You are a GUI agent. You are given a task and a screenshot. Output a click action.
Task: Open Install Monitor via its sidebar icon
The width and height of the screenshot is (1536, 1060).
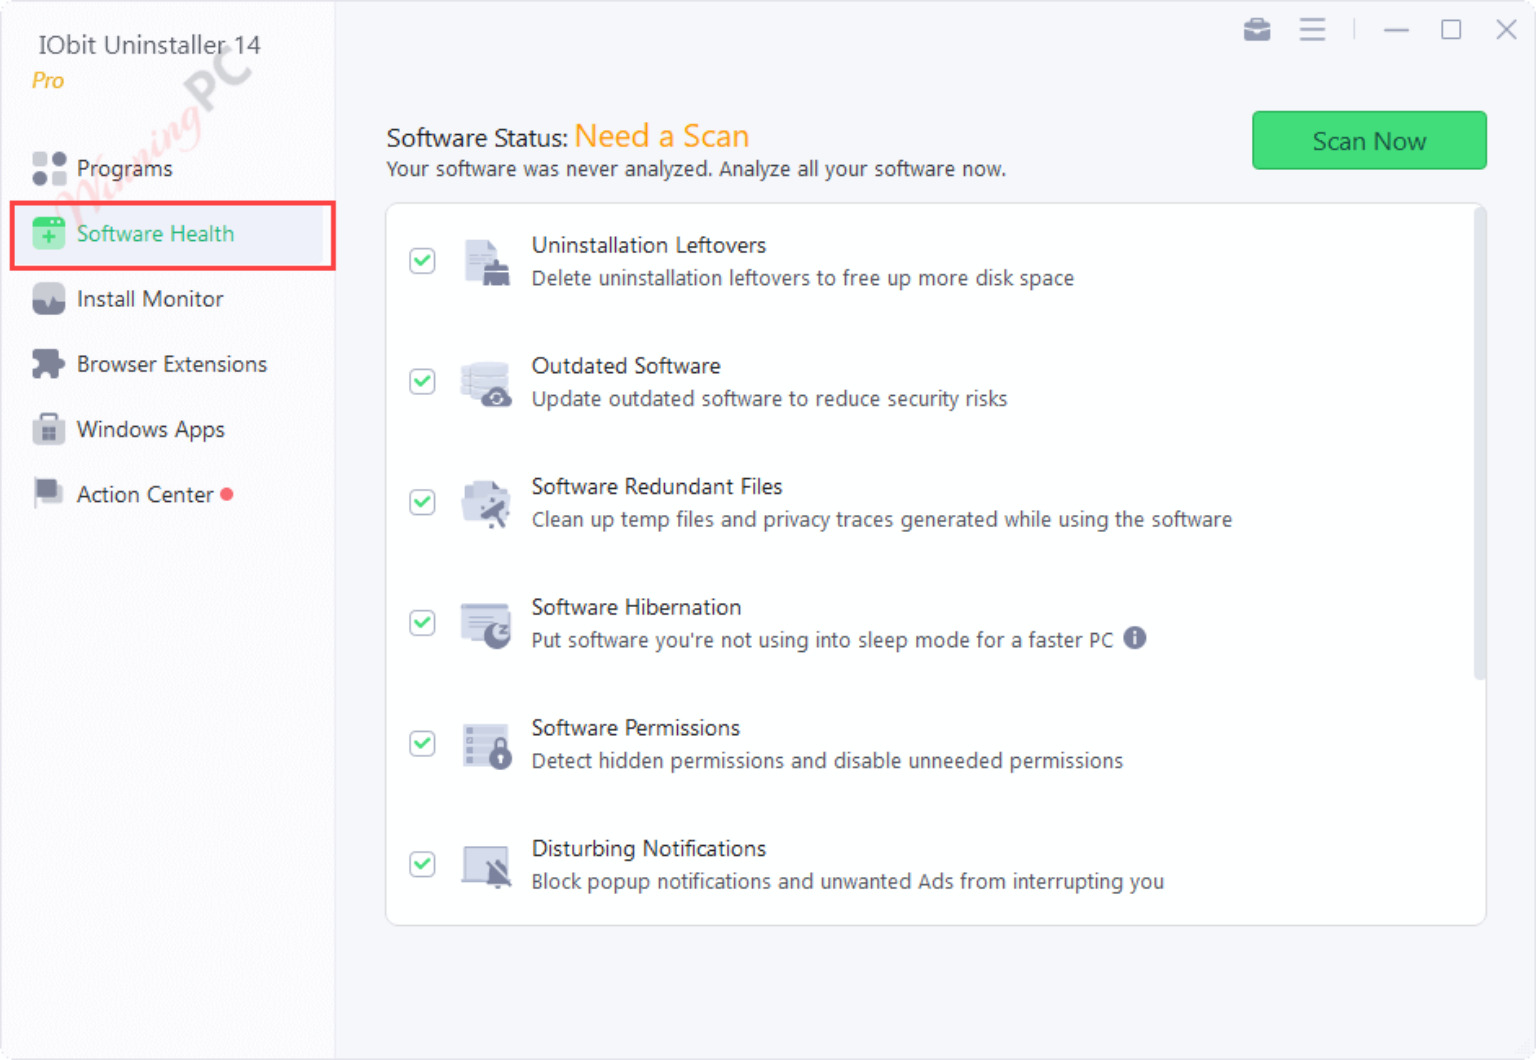48,299
